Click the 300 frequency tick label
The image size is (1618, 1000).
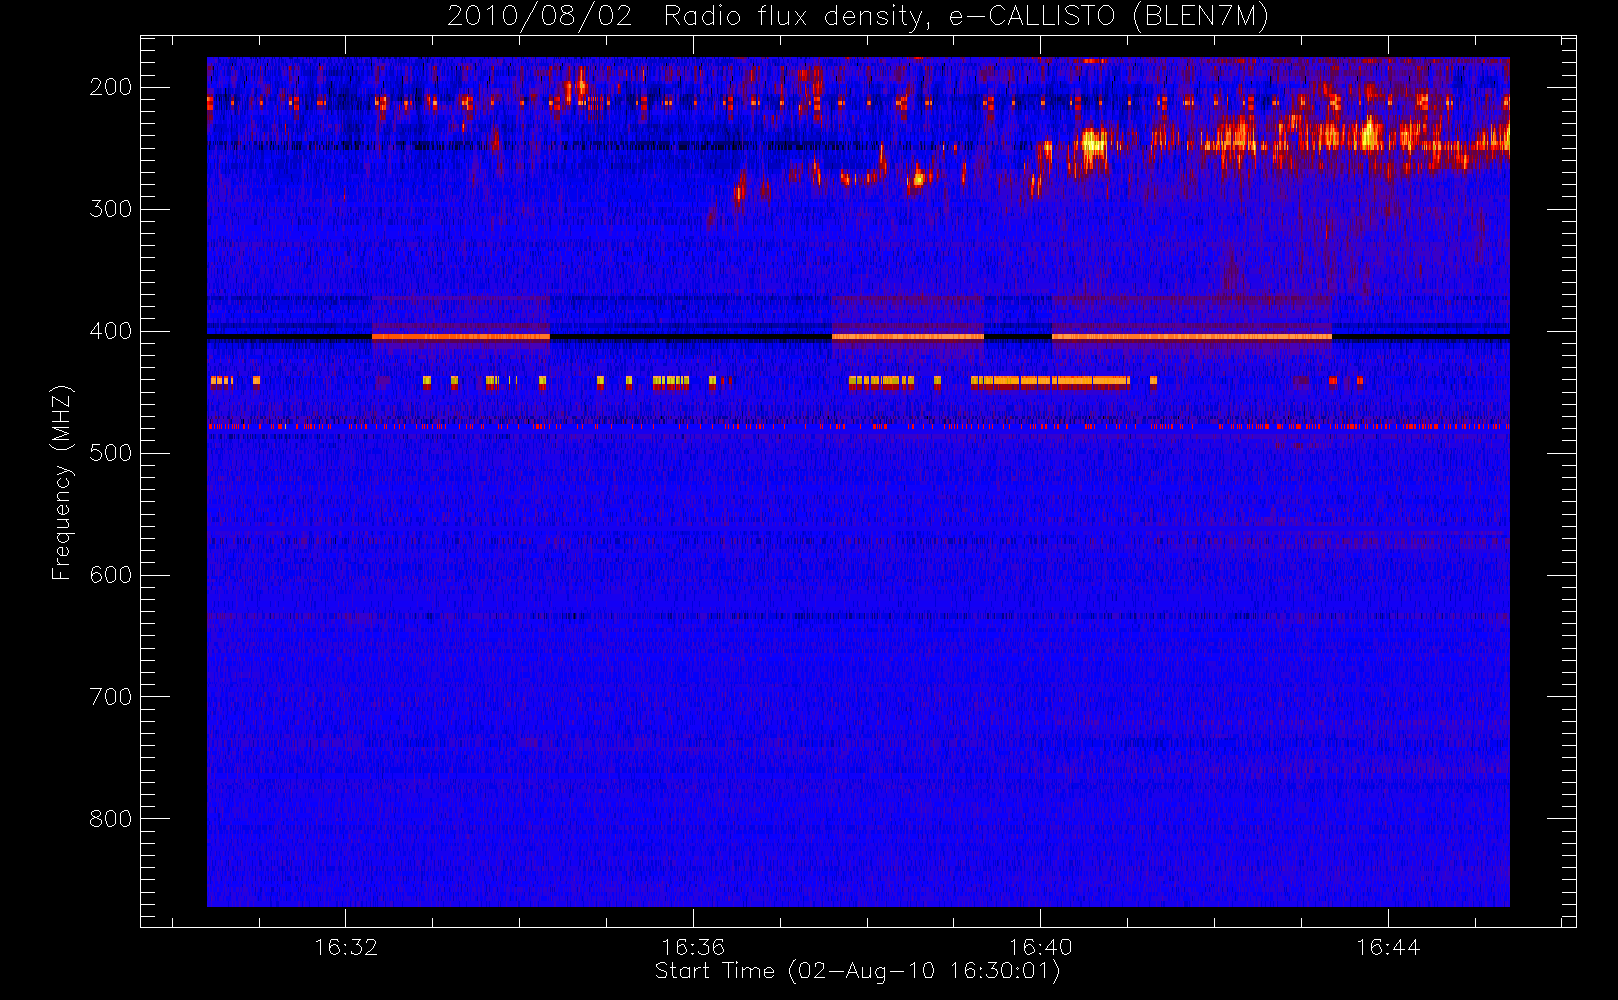110,209
